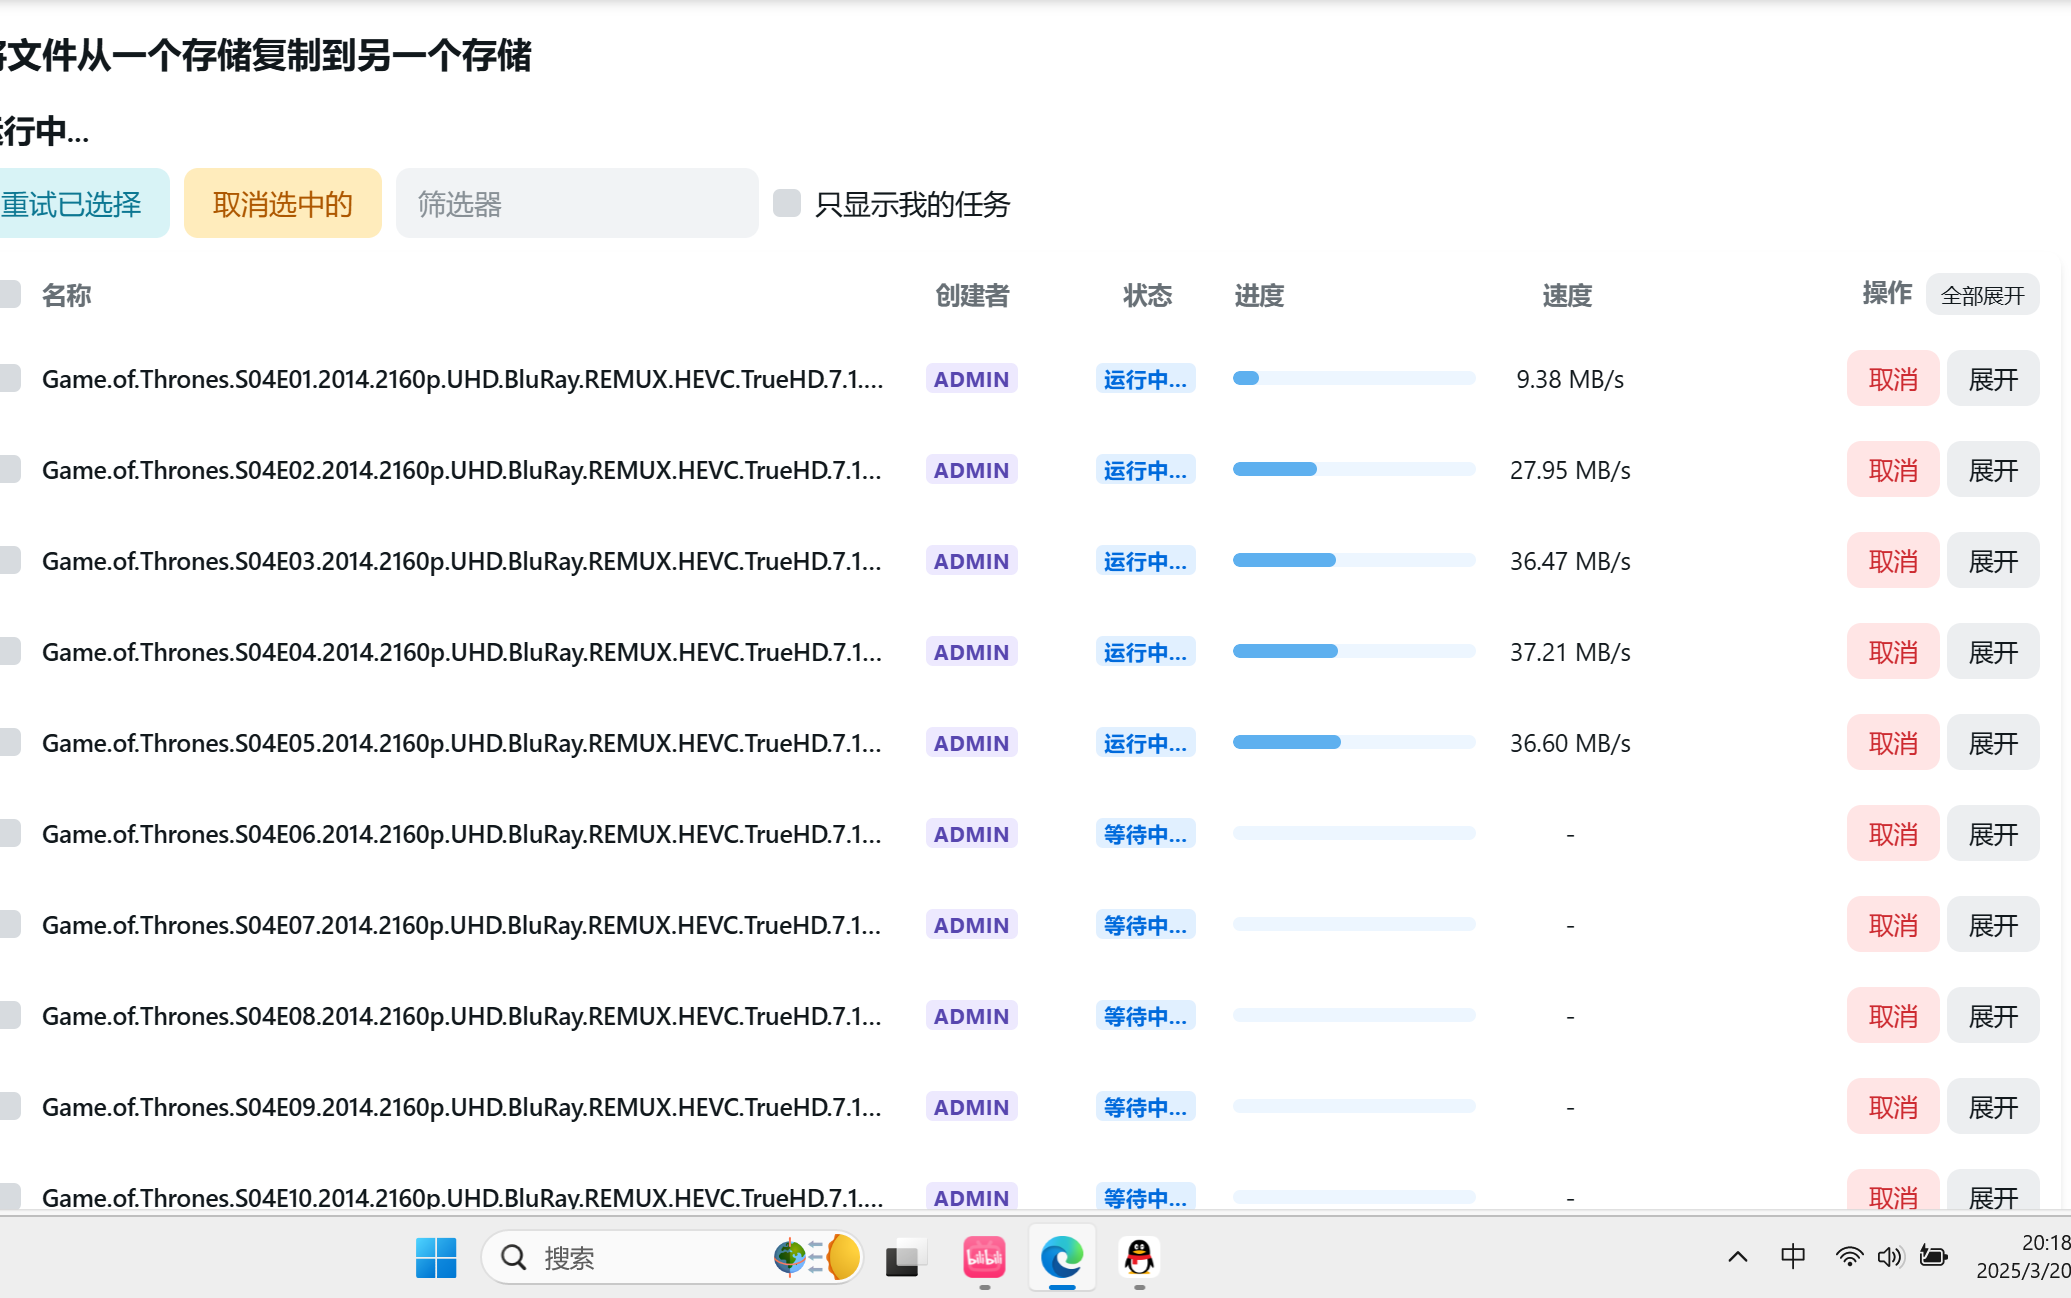Toggle the 只显示我的任务 checkbox
Screen dimensions: 2071x1298
click(x=787, y=203)
